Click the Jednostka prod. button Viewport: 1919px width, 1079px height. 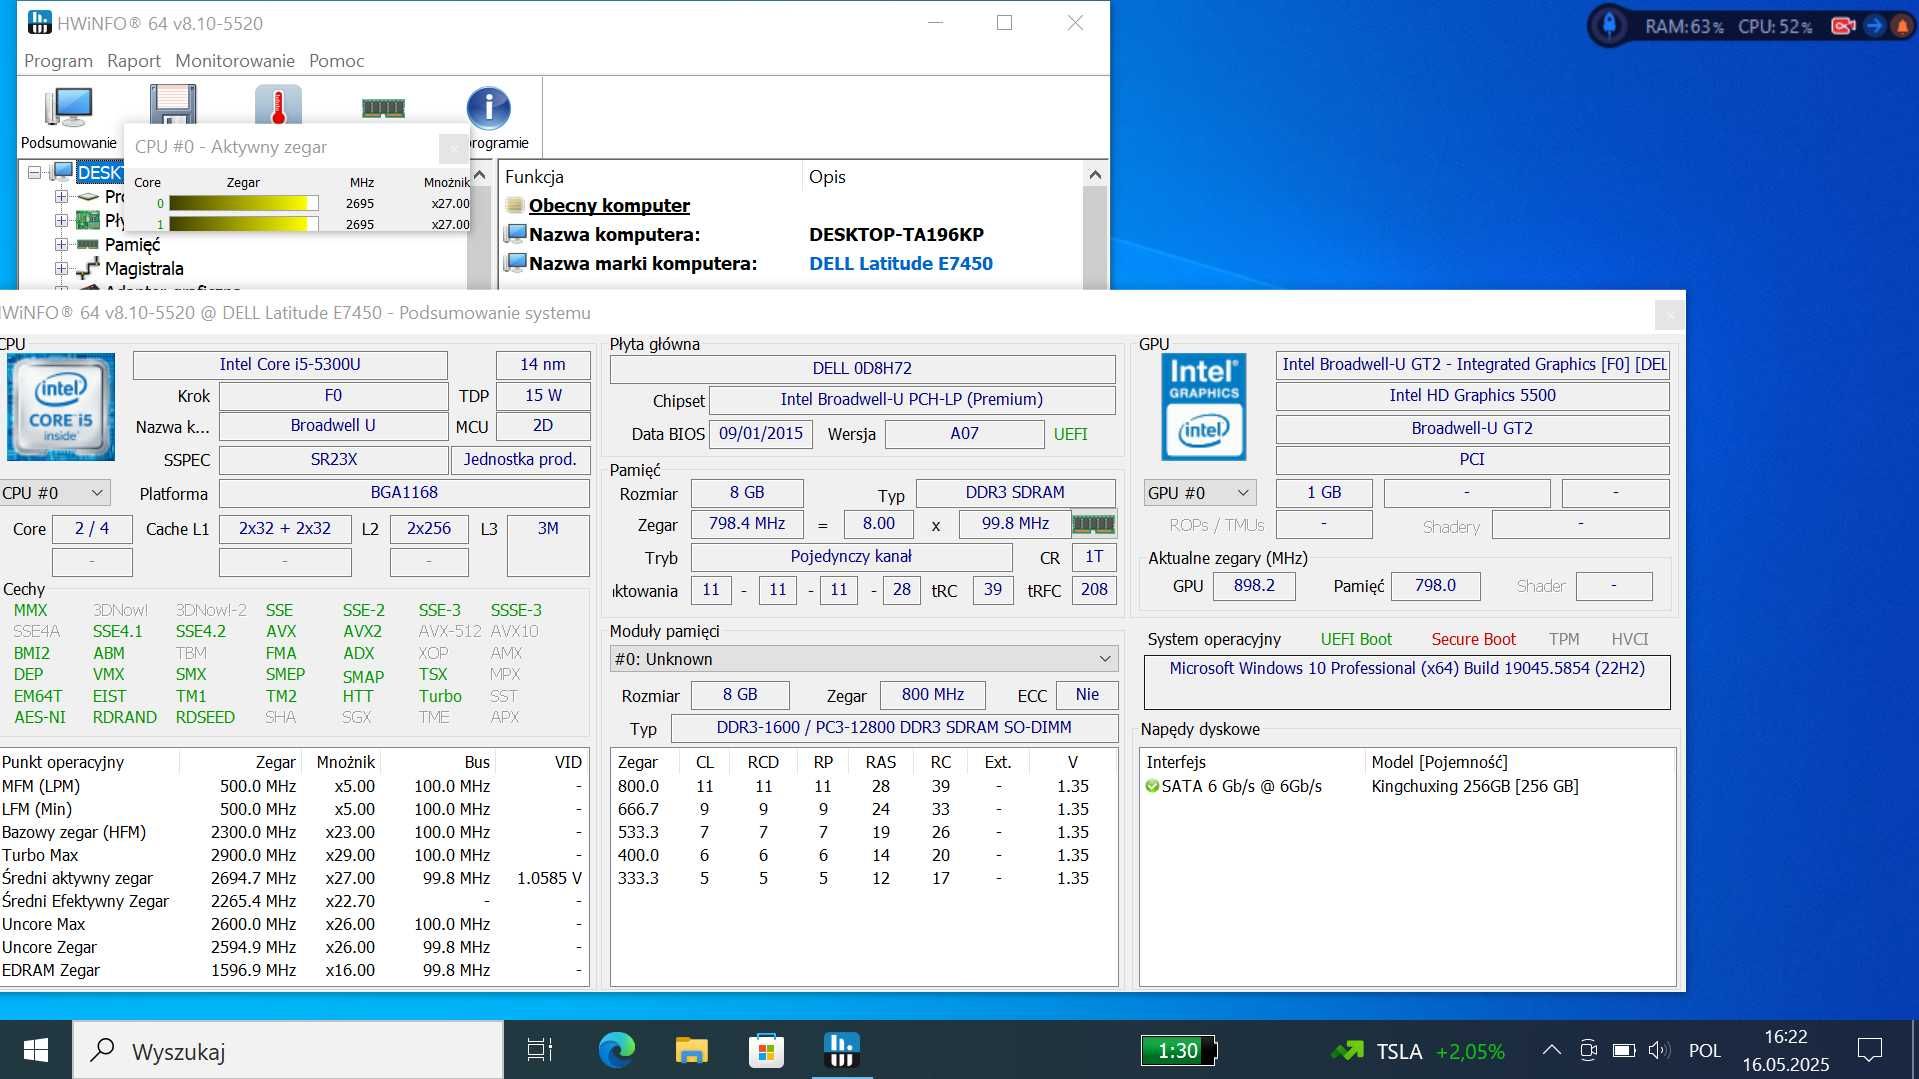click(520, 460)
